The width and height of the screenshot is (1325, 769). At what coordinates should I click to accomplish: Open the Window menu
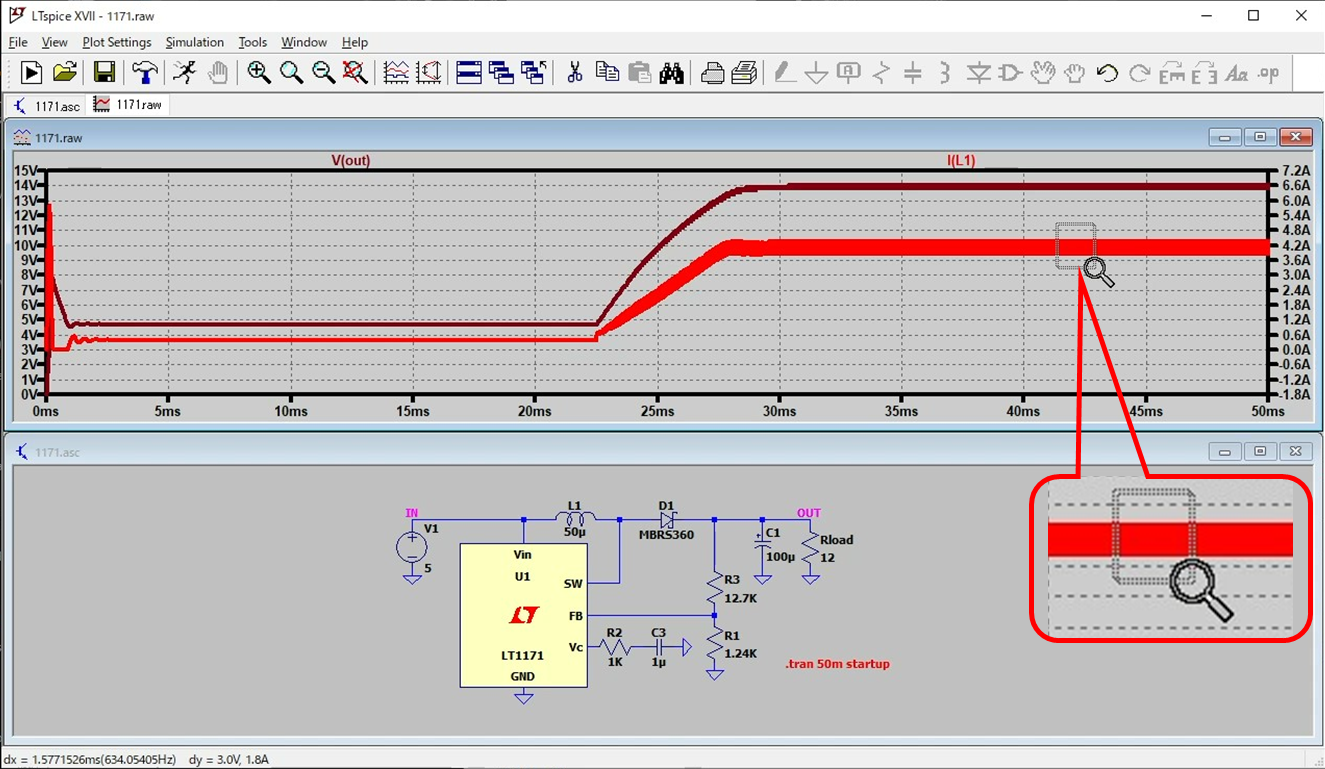304,42
